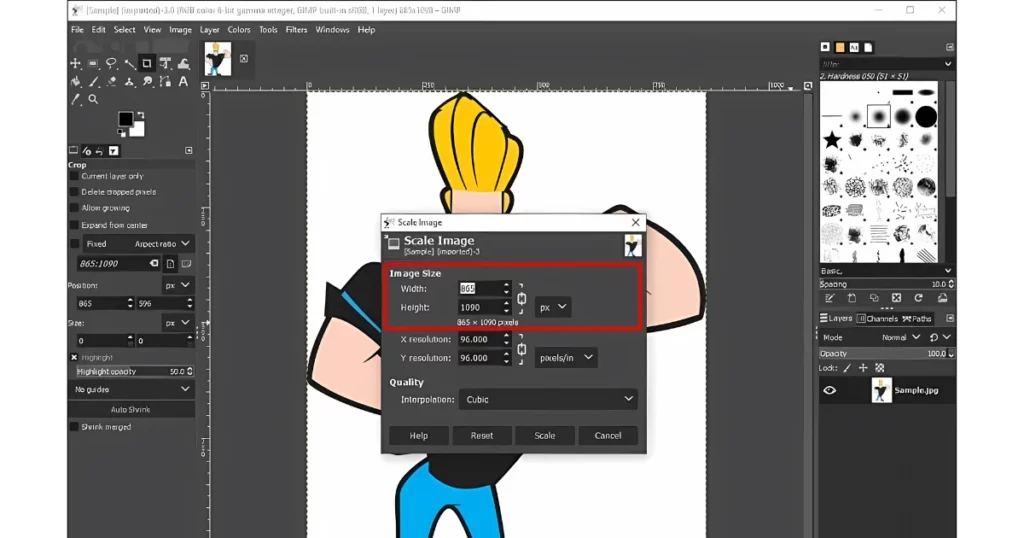Select the Zoom magnifier tool
The height and width of the screenshot is (538, 1024).
point(93,99)
